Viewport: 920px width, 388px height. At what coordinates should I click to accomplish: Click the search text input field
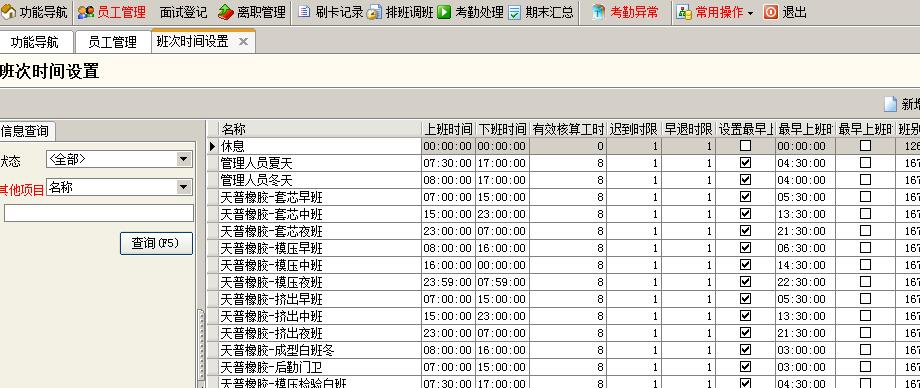tap(99, 213)
